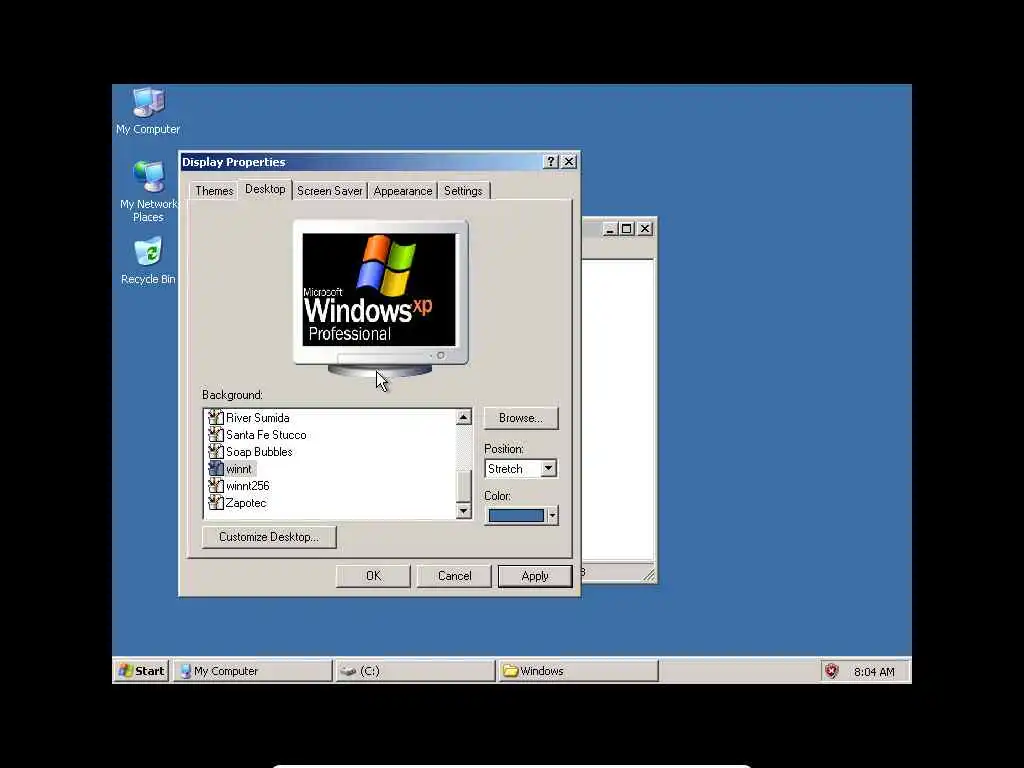This screenshot has width=1024, height=768.
Task: Select the Recycle Bin desktop icon
Action: coord(148,261)
